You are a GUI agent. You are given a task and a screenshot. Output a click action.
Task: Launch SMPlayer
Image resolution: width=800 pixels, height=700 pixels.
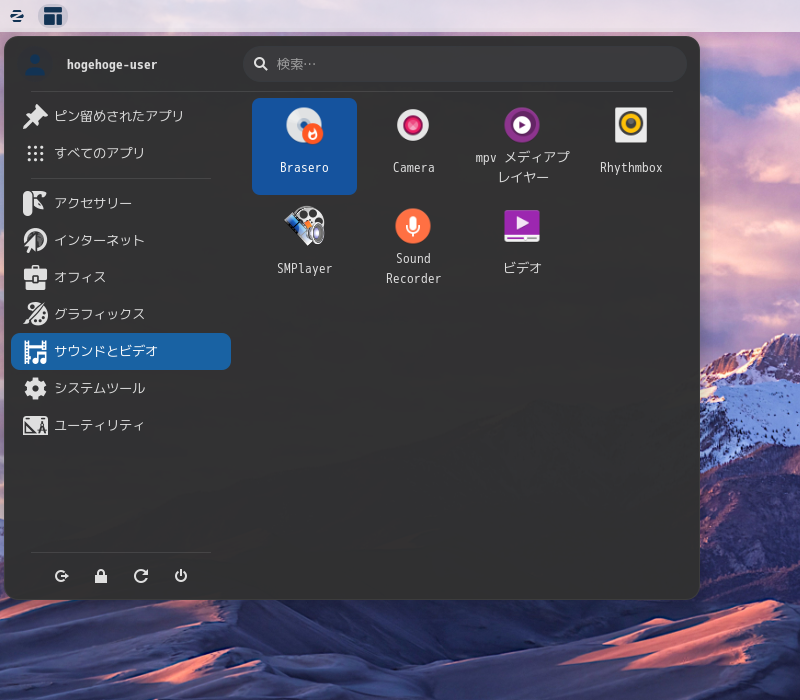(x=304, y=246)
